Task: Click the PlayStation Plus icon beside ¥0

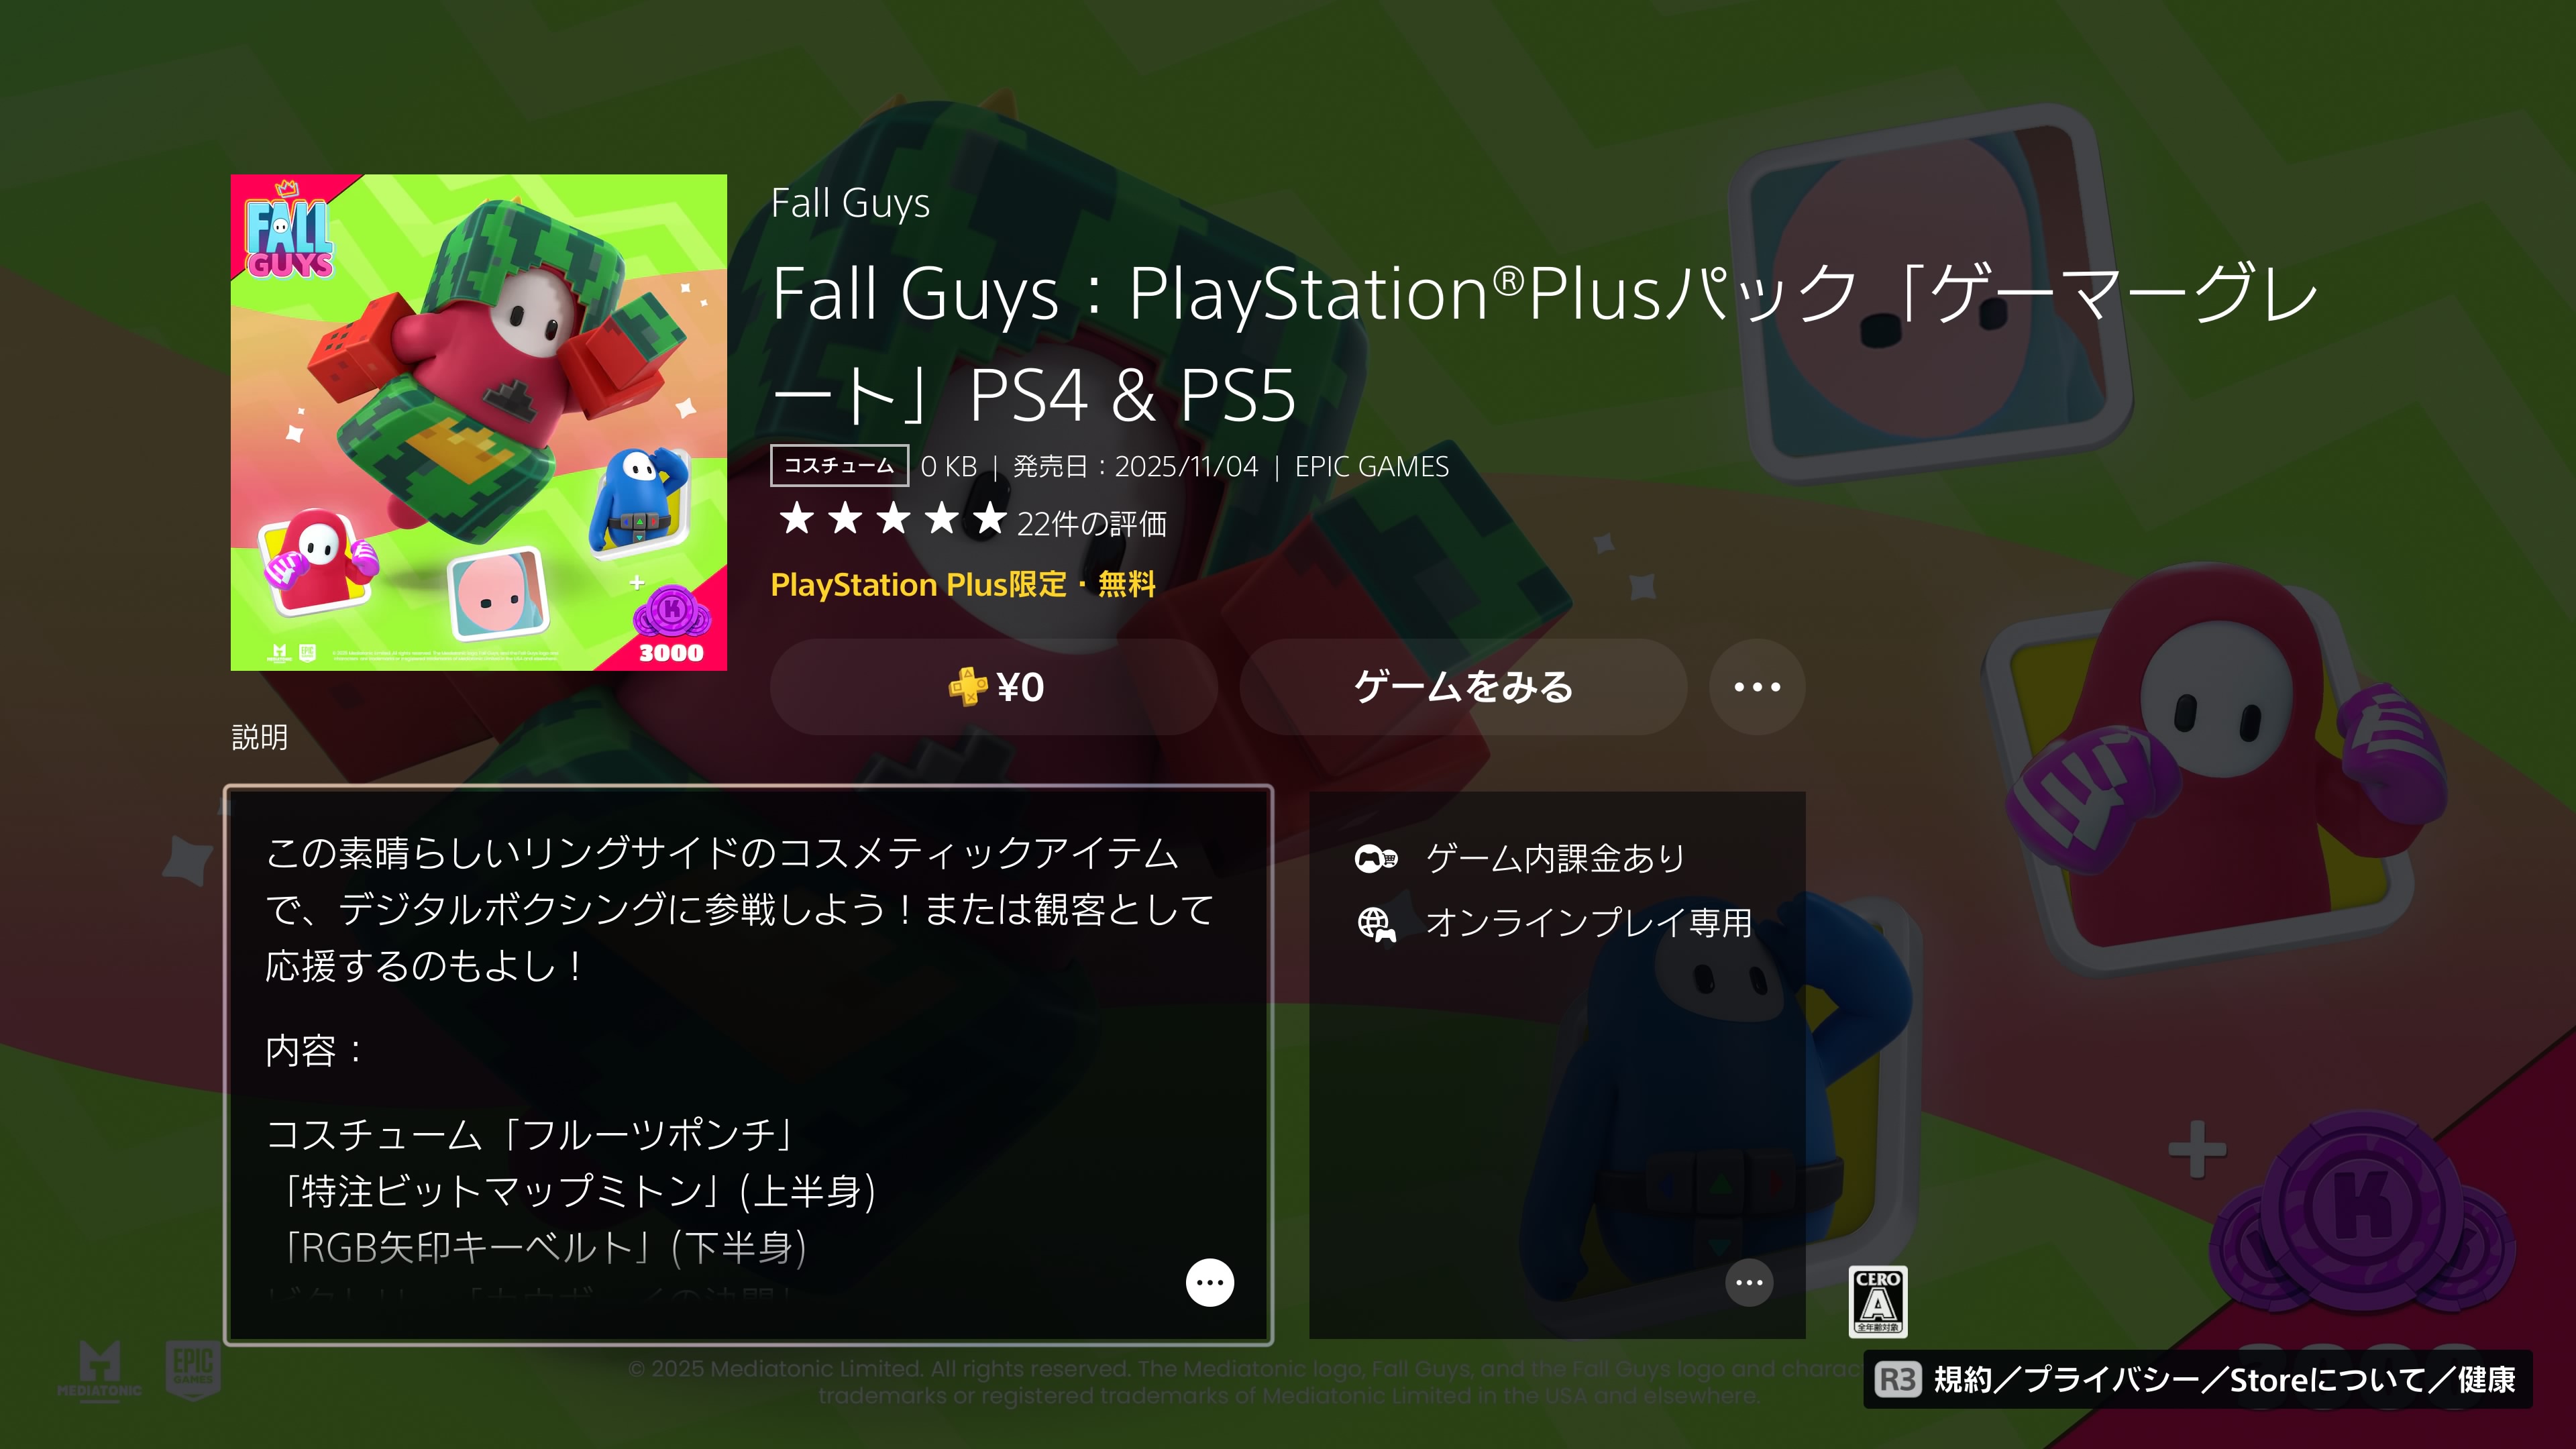Action: pos(967,687)
